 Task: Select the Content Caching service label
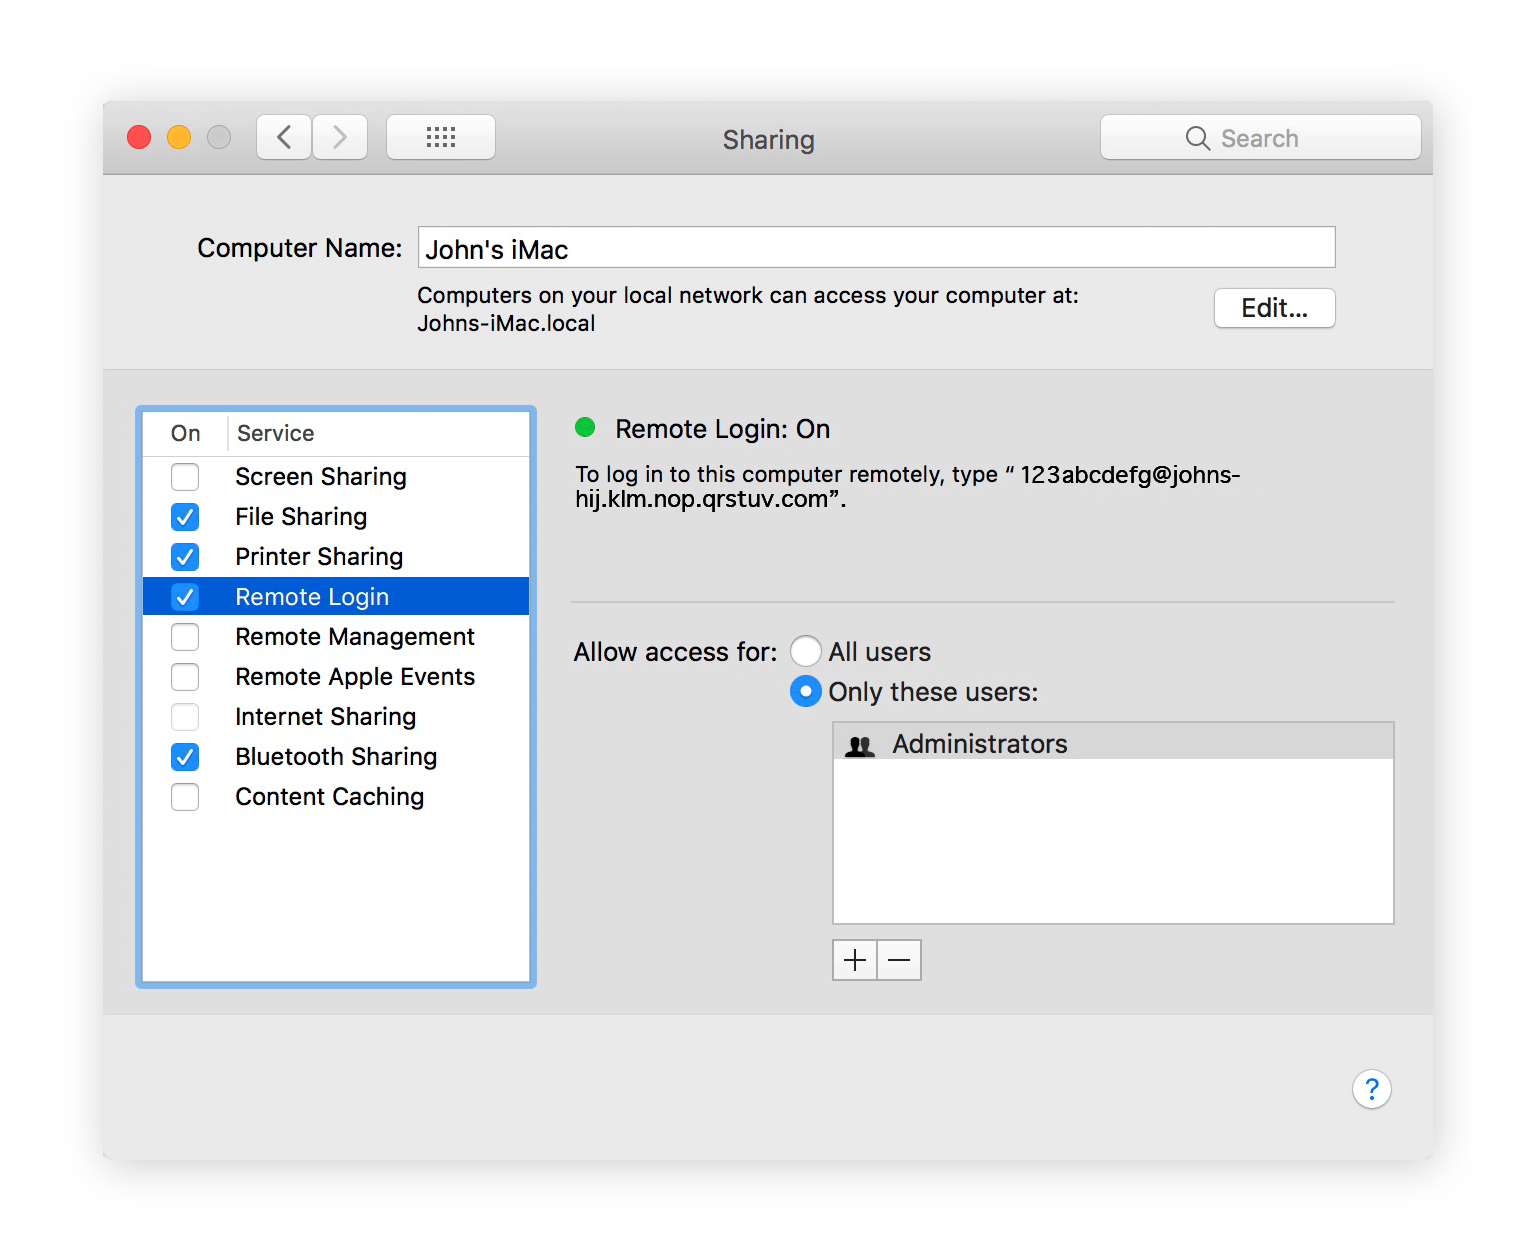(x=330, y=797)
